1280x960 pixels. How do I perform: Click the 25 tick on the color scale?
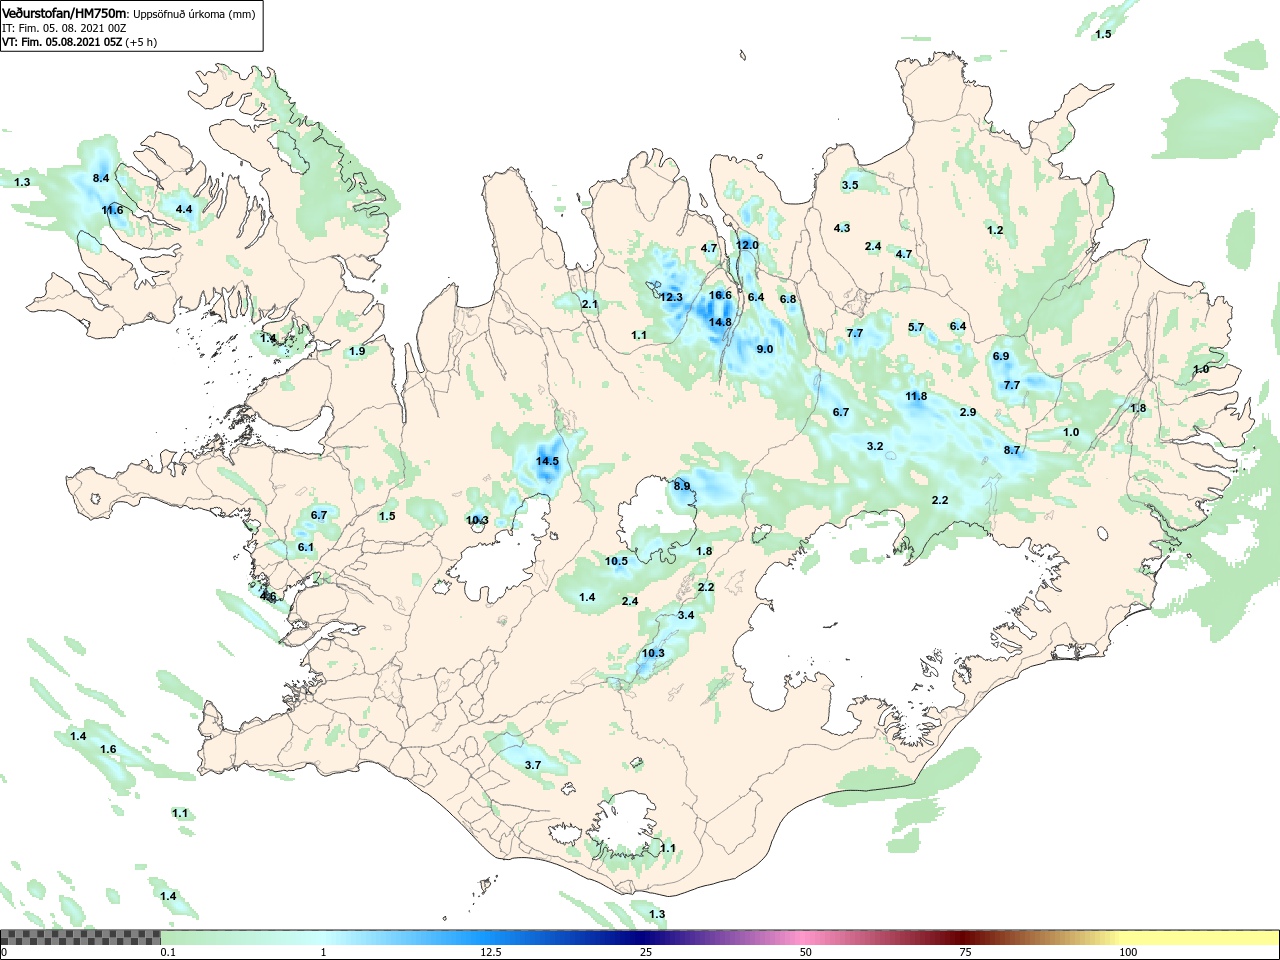pos(646,952)
